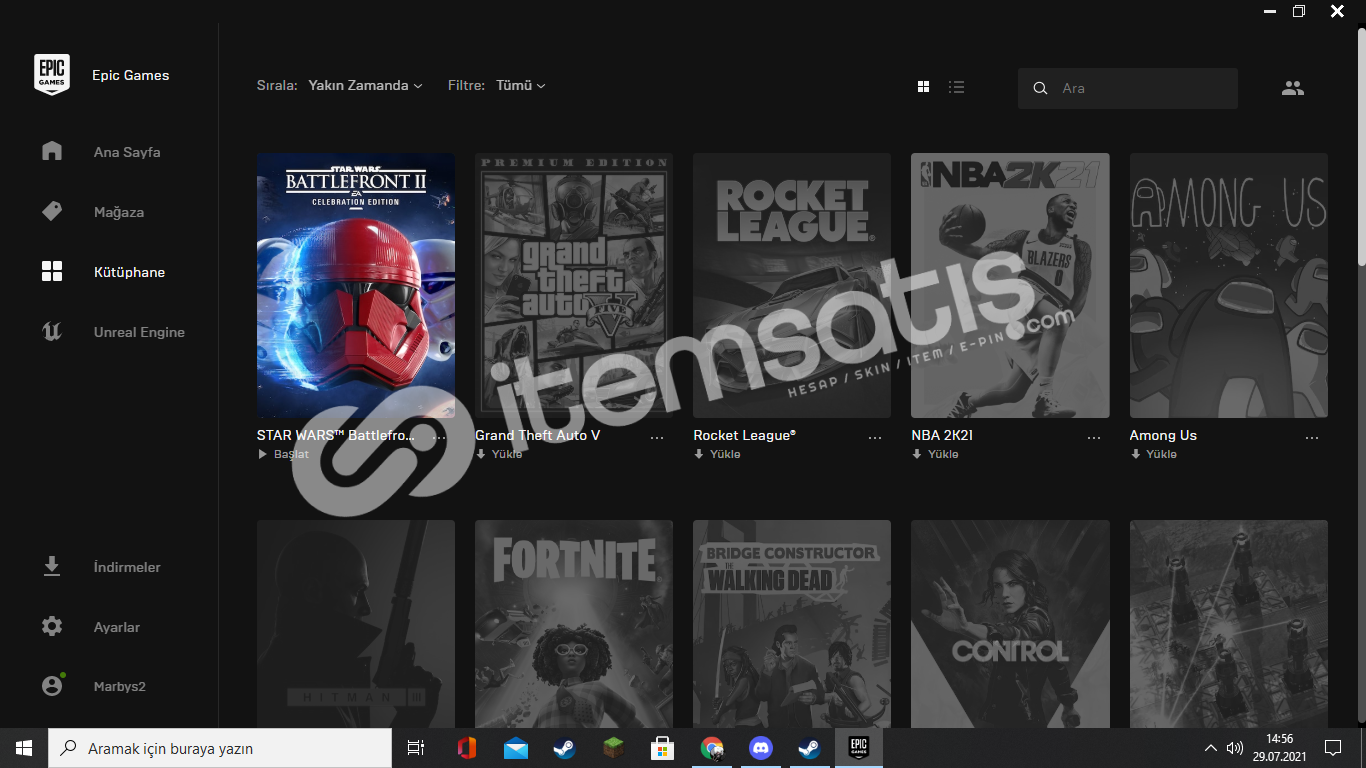Viewport: 1366px width, 768px height.
Task: Open the notification center icon
Action: [1333, 748]
